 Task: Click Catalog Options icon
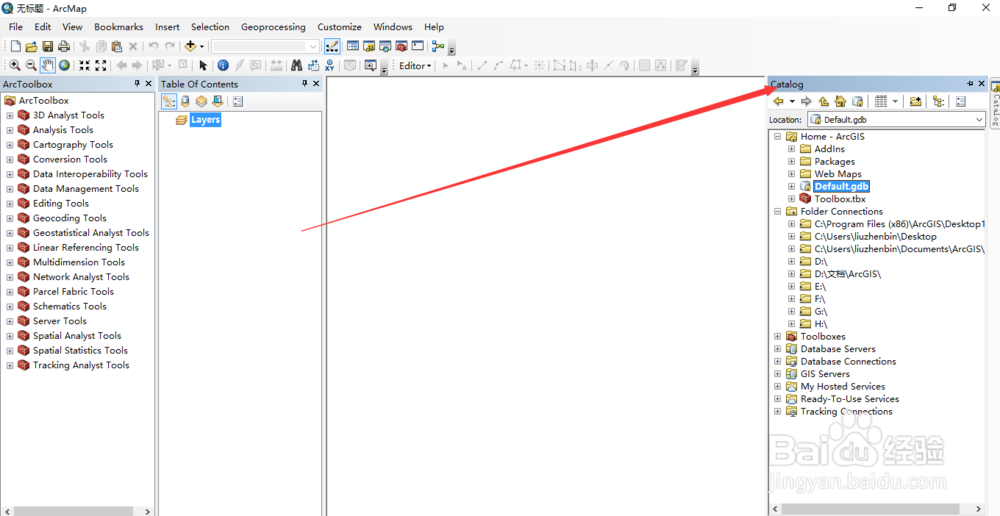click(x=961, y=101)
